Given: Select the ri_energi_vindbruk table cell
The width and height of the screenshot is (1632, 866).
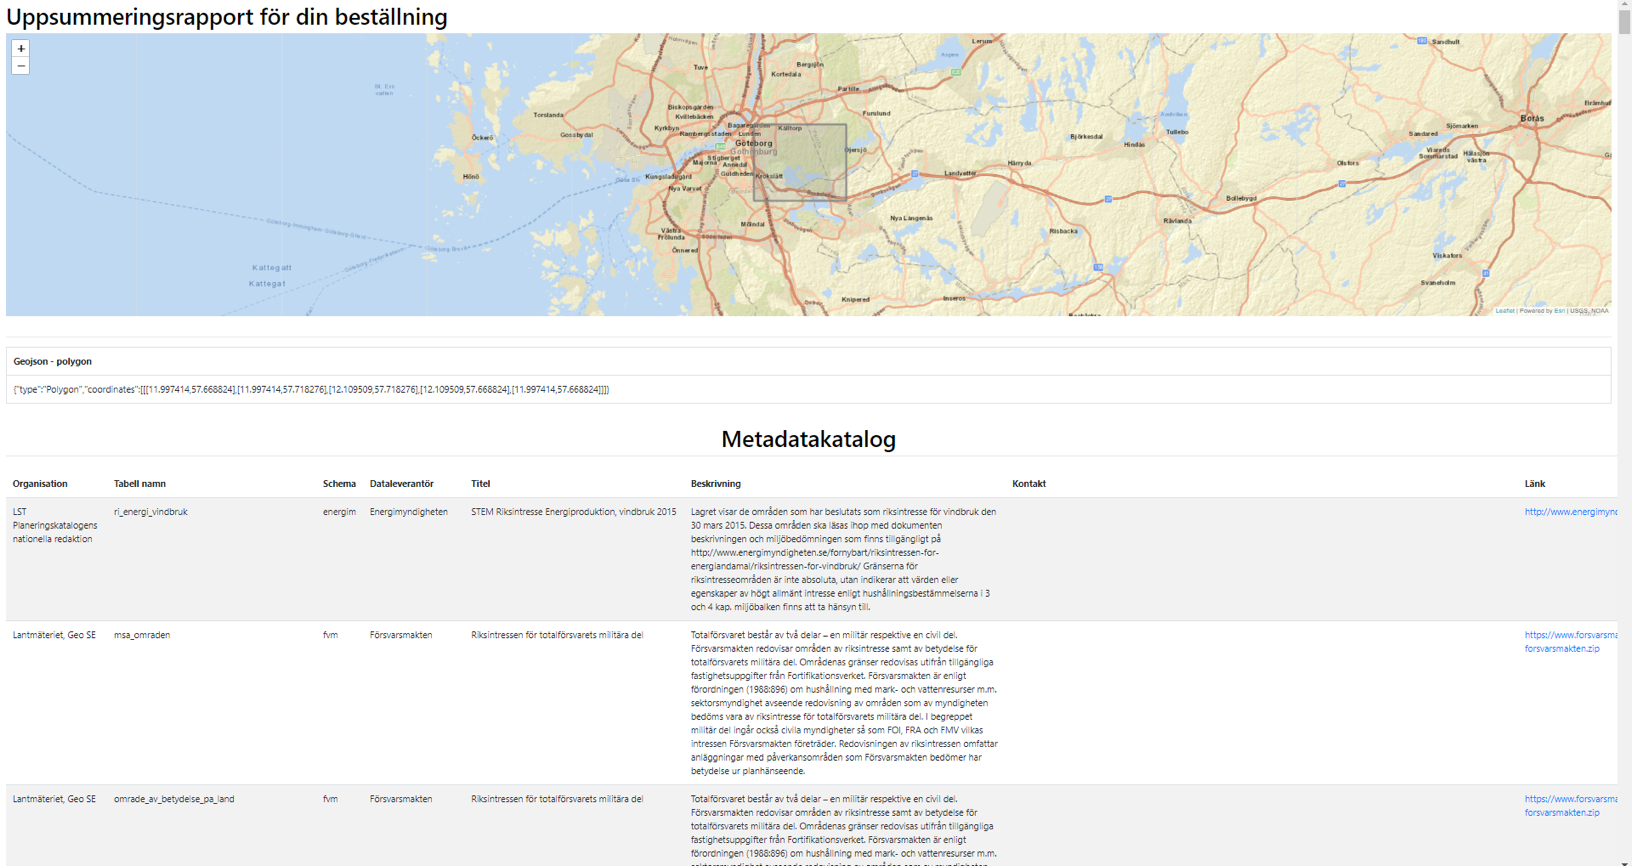Looking at the screenshot, I should point(151,512).
